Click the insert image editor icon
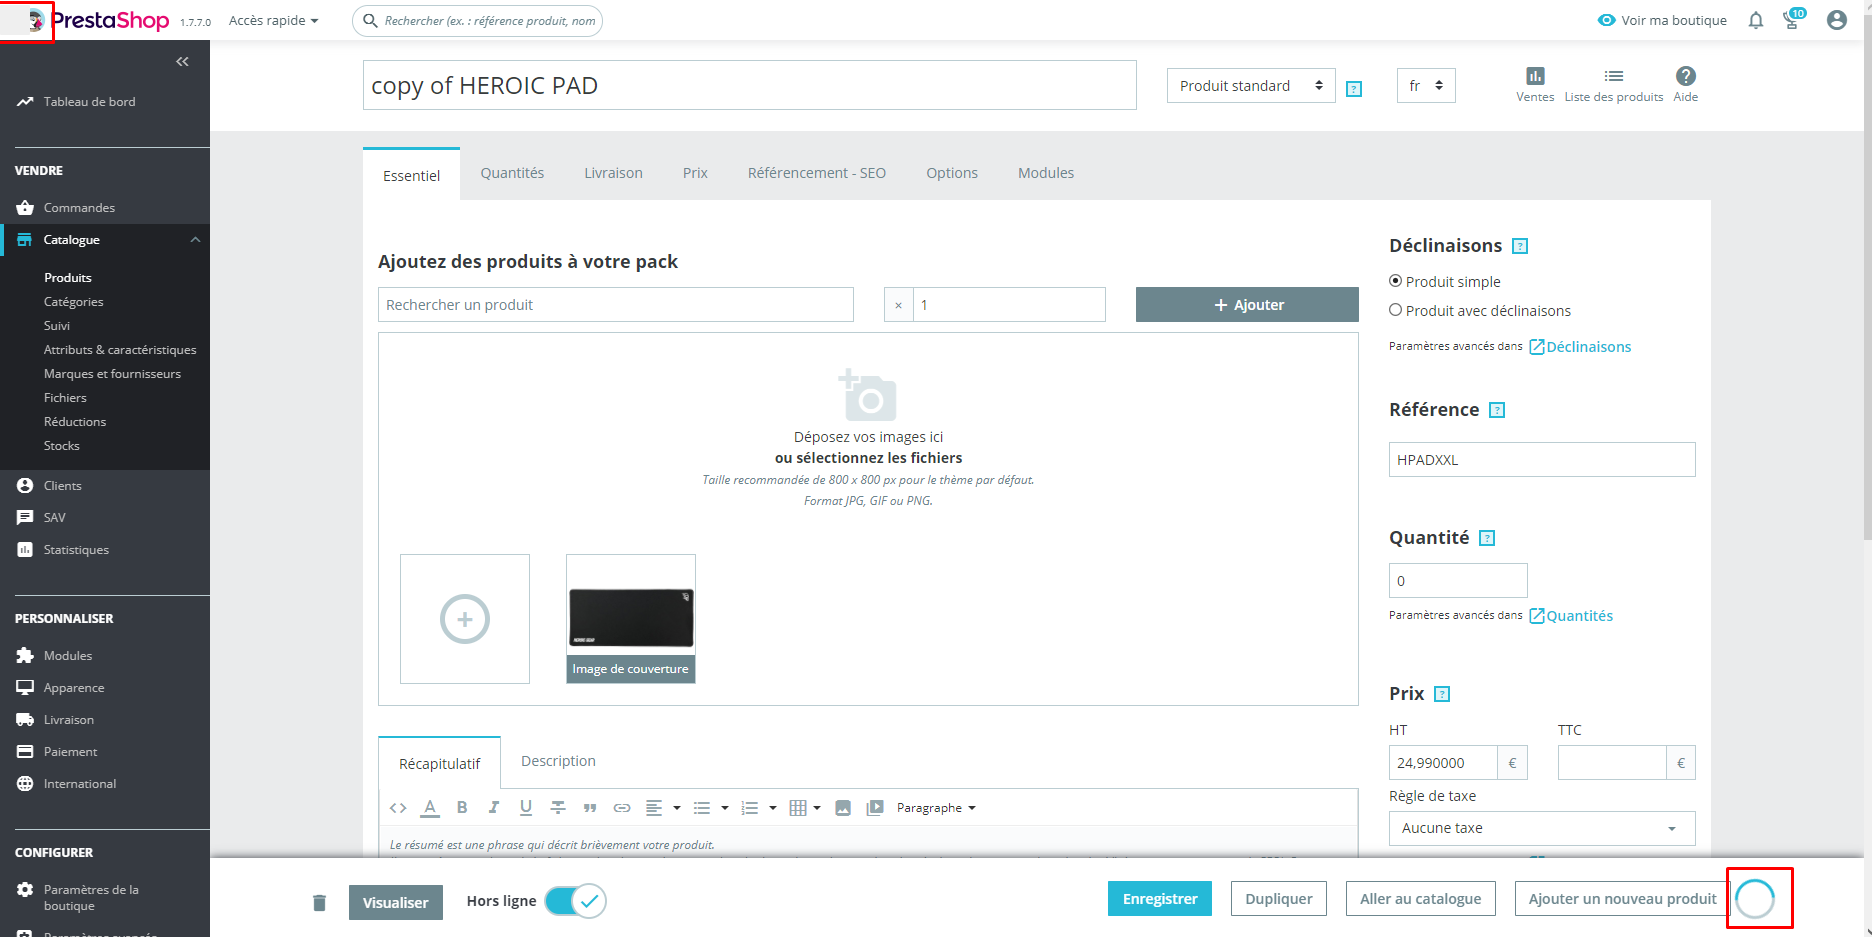Viewport: 1872px width, 937px height. click(x=843, y=808)
